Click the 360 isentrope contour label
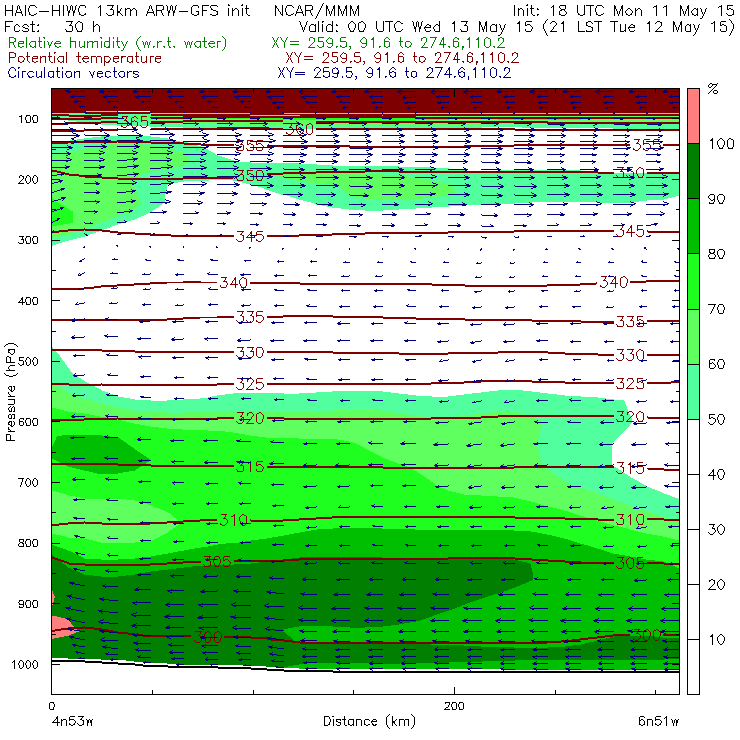This screenshot has width=740, height=740. pos(299,128)
